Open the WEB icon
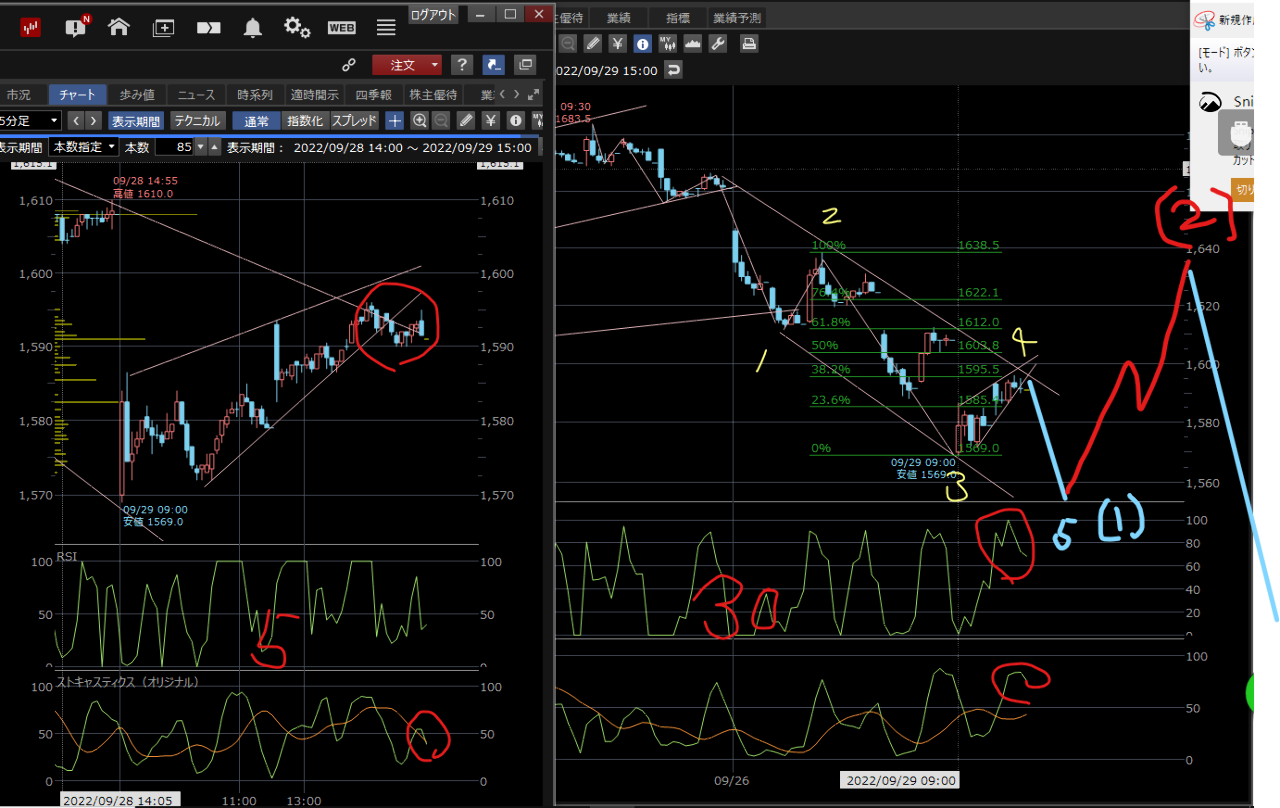Screen dimensions: 1280x808 tap(342, 28)
